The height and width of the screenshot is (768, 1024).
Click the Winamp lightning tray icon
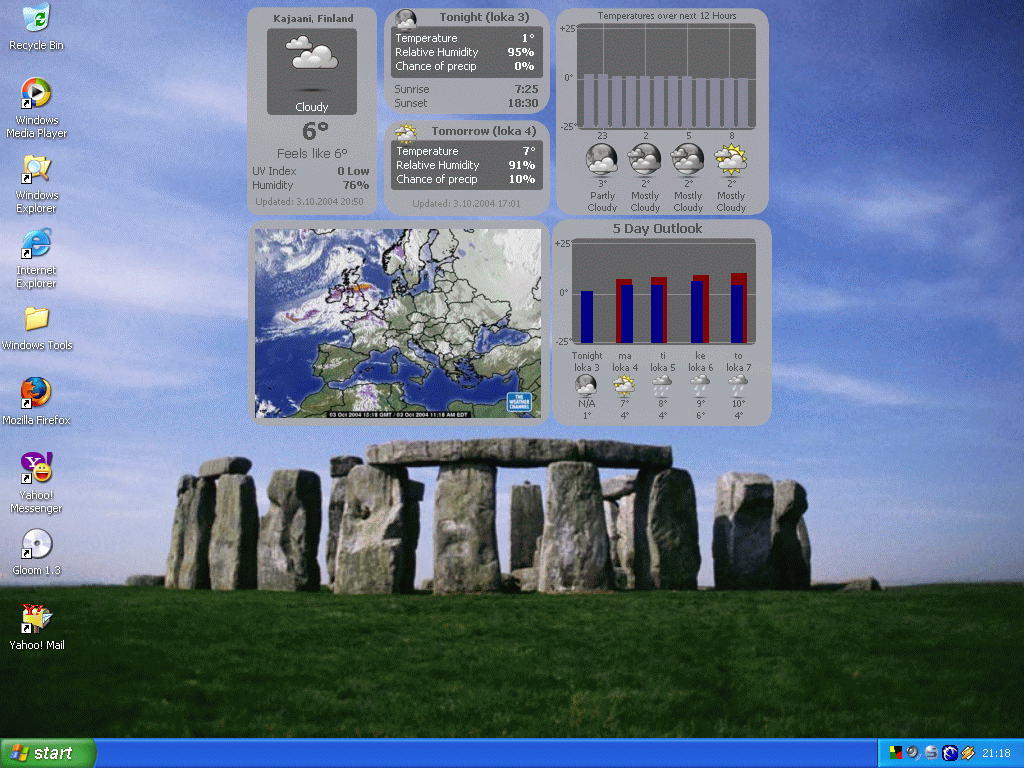pos(967,753)
